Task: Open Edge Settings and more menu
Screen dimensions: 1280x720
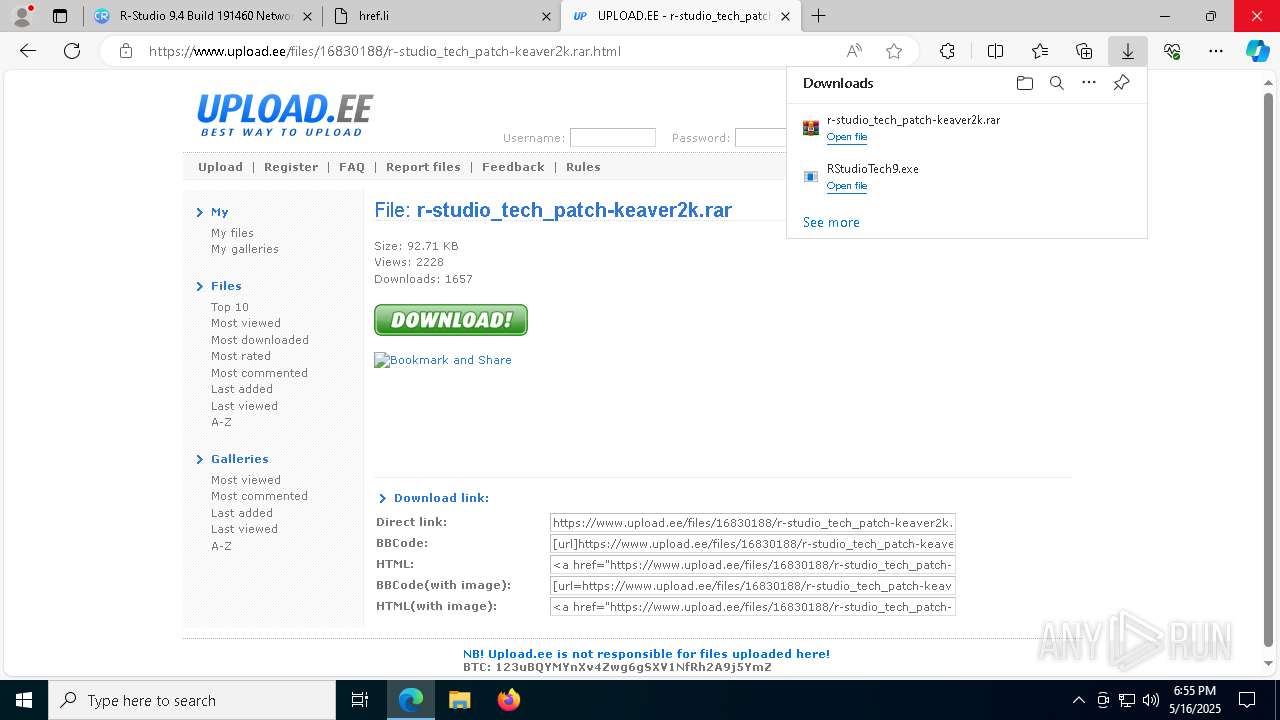Action: (x=1216, y=51)
